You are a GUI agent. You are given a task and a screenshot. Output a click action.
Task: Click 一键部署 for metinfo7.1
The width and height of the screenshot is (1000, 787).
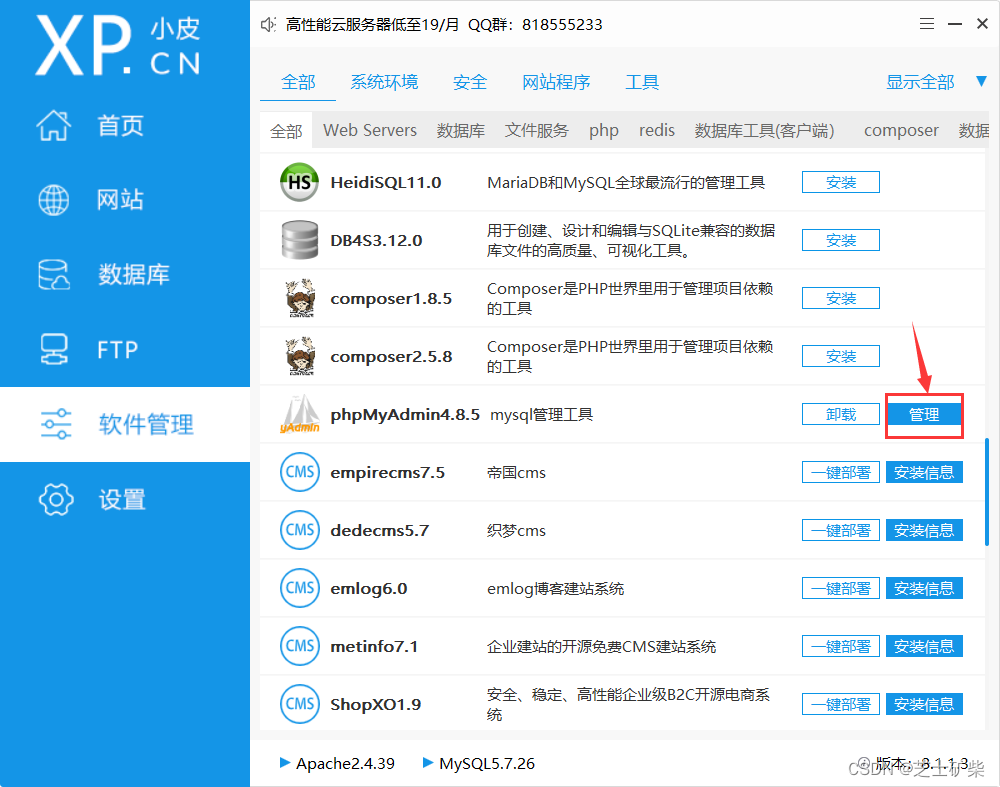(x=841, y=646)
